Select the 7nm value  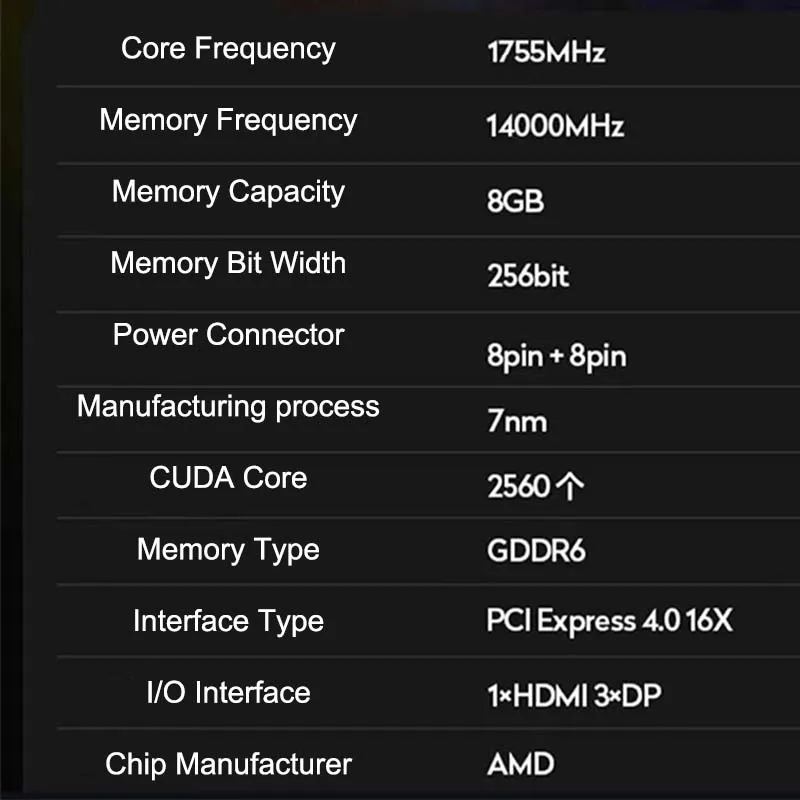point(517,421)
